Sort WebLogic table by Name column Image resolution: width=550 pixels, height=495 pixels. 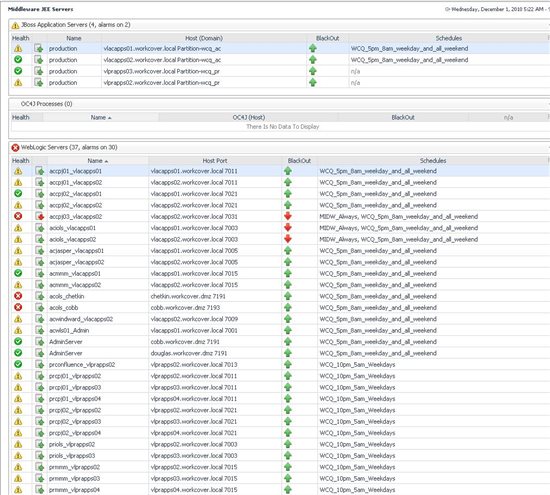[98, 161]
